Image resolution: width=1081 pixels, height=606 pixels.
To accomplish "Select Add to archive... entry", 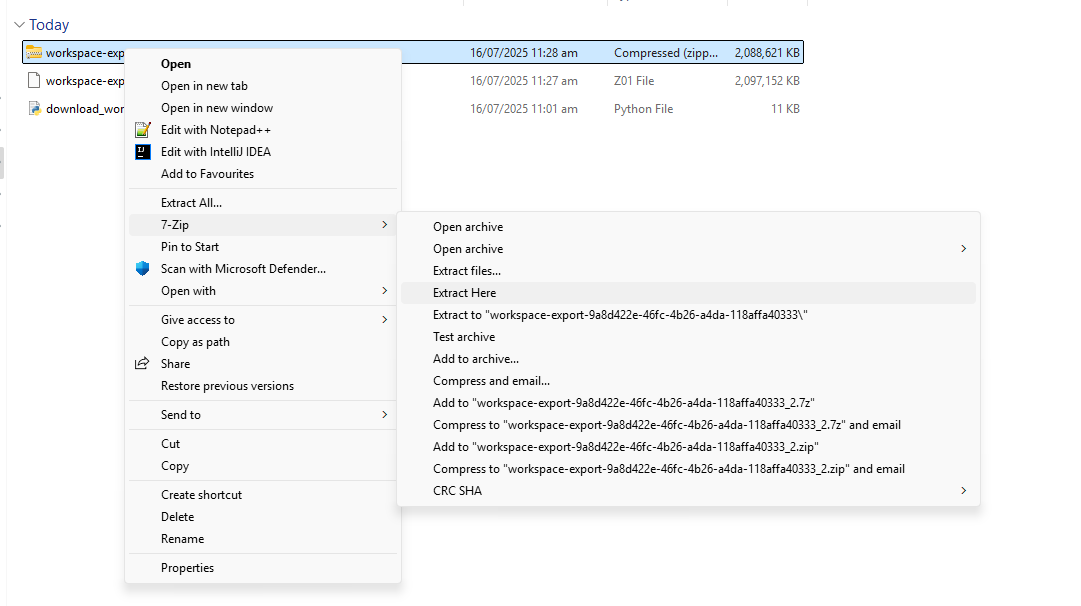I will point(476,359).
